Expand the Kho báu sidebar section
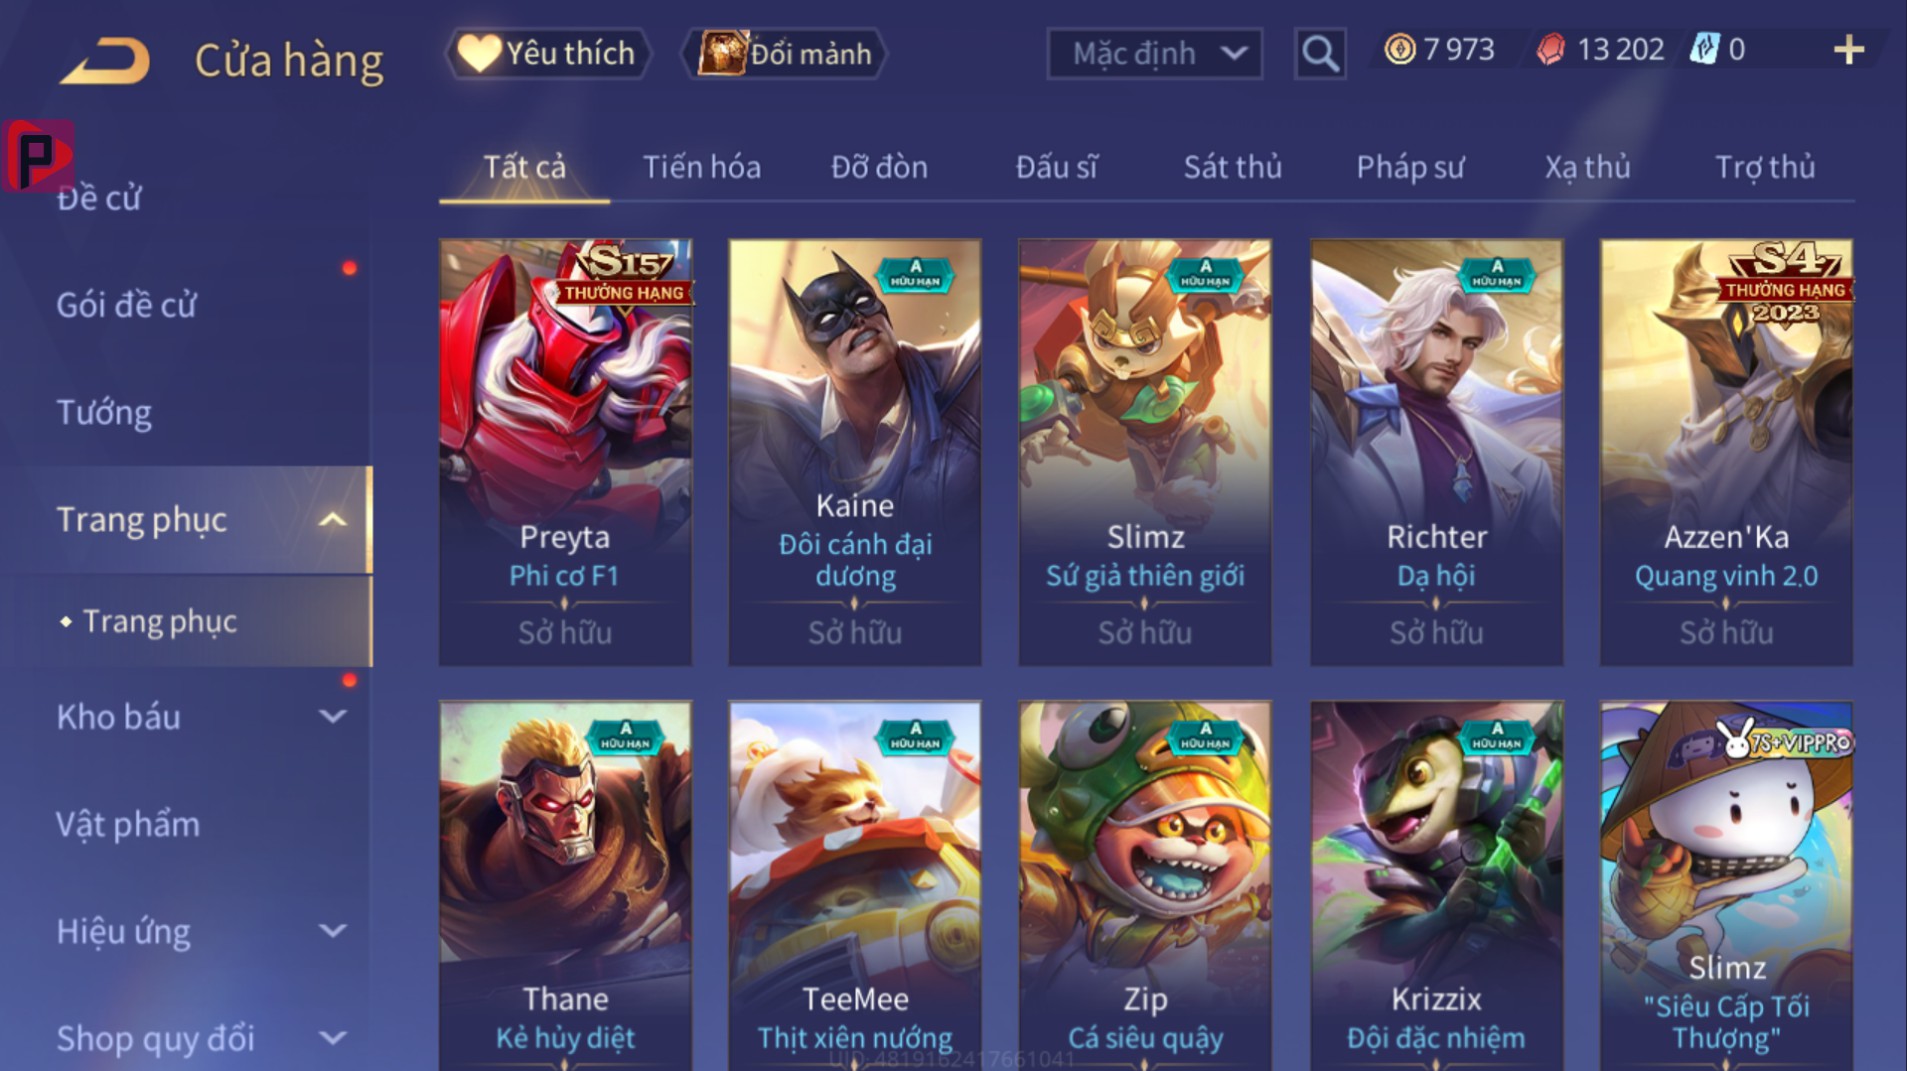The image size is (1907, 1071). click(333, 716)
